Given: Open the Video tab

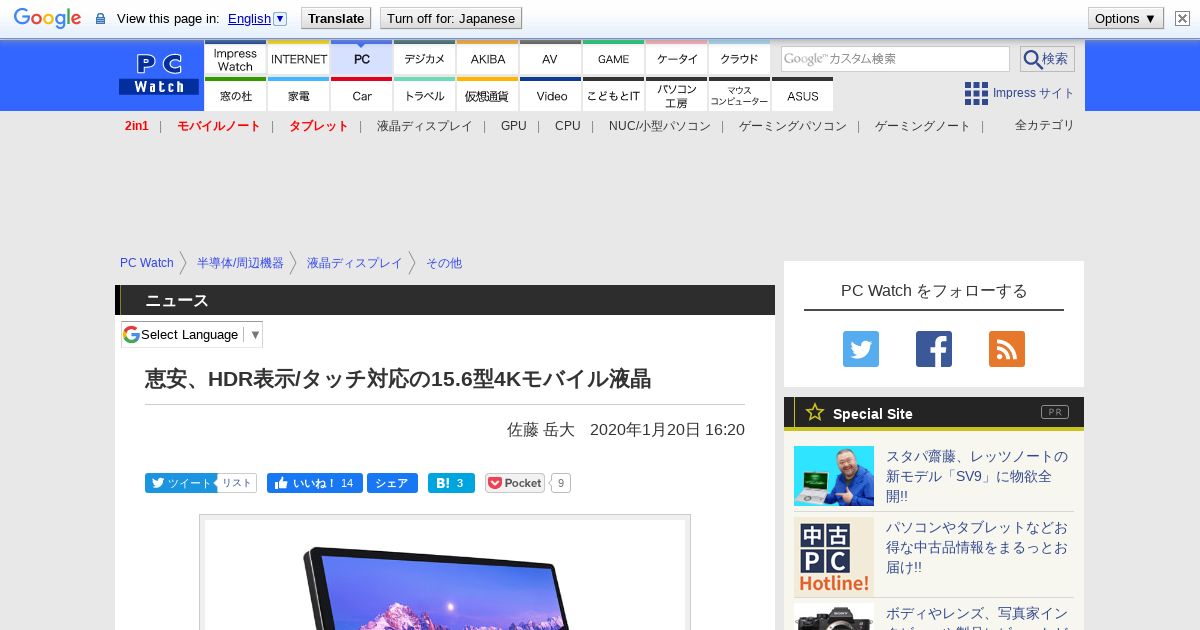Looking at the screenshot, I should click(x=550, y=95).
